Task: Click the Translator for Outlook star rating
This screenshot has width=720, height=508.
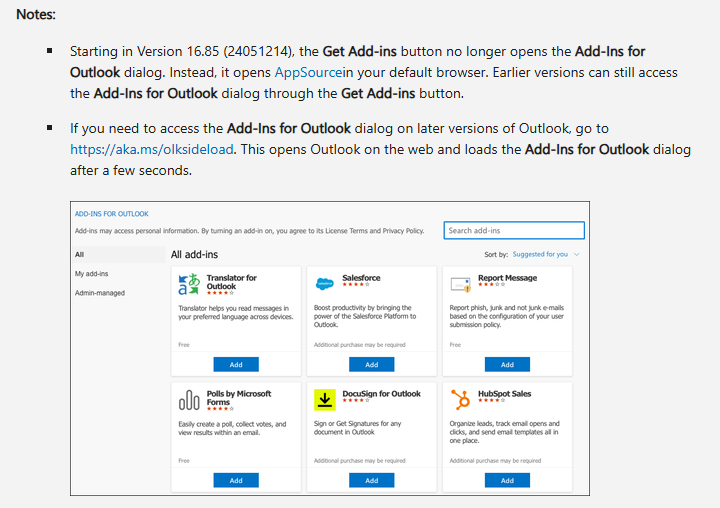Action: [x=220, y=293]
